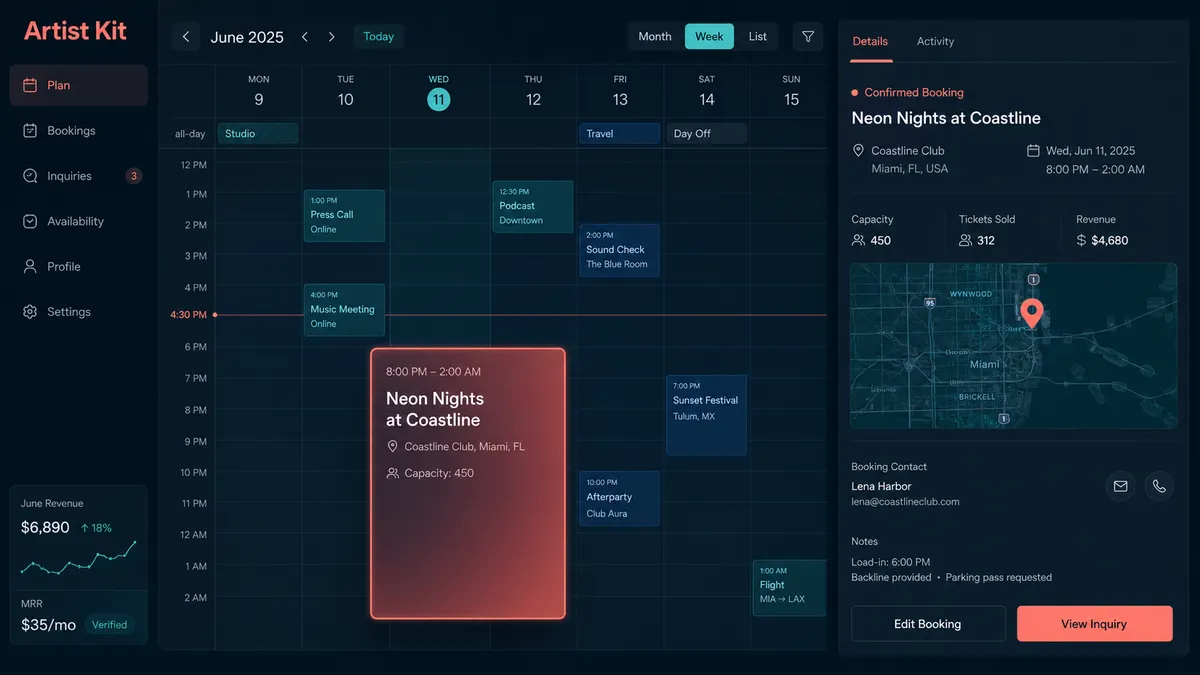Screen dimensions: 1200x675
Task: Click the $35/mo MRR value
Action: point(48,625)
